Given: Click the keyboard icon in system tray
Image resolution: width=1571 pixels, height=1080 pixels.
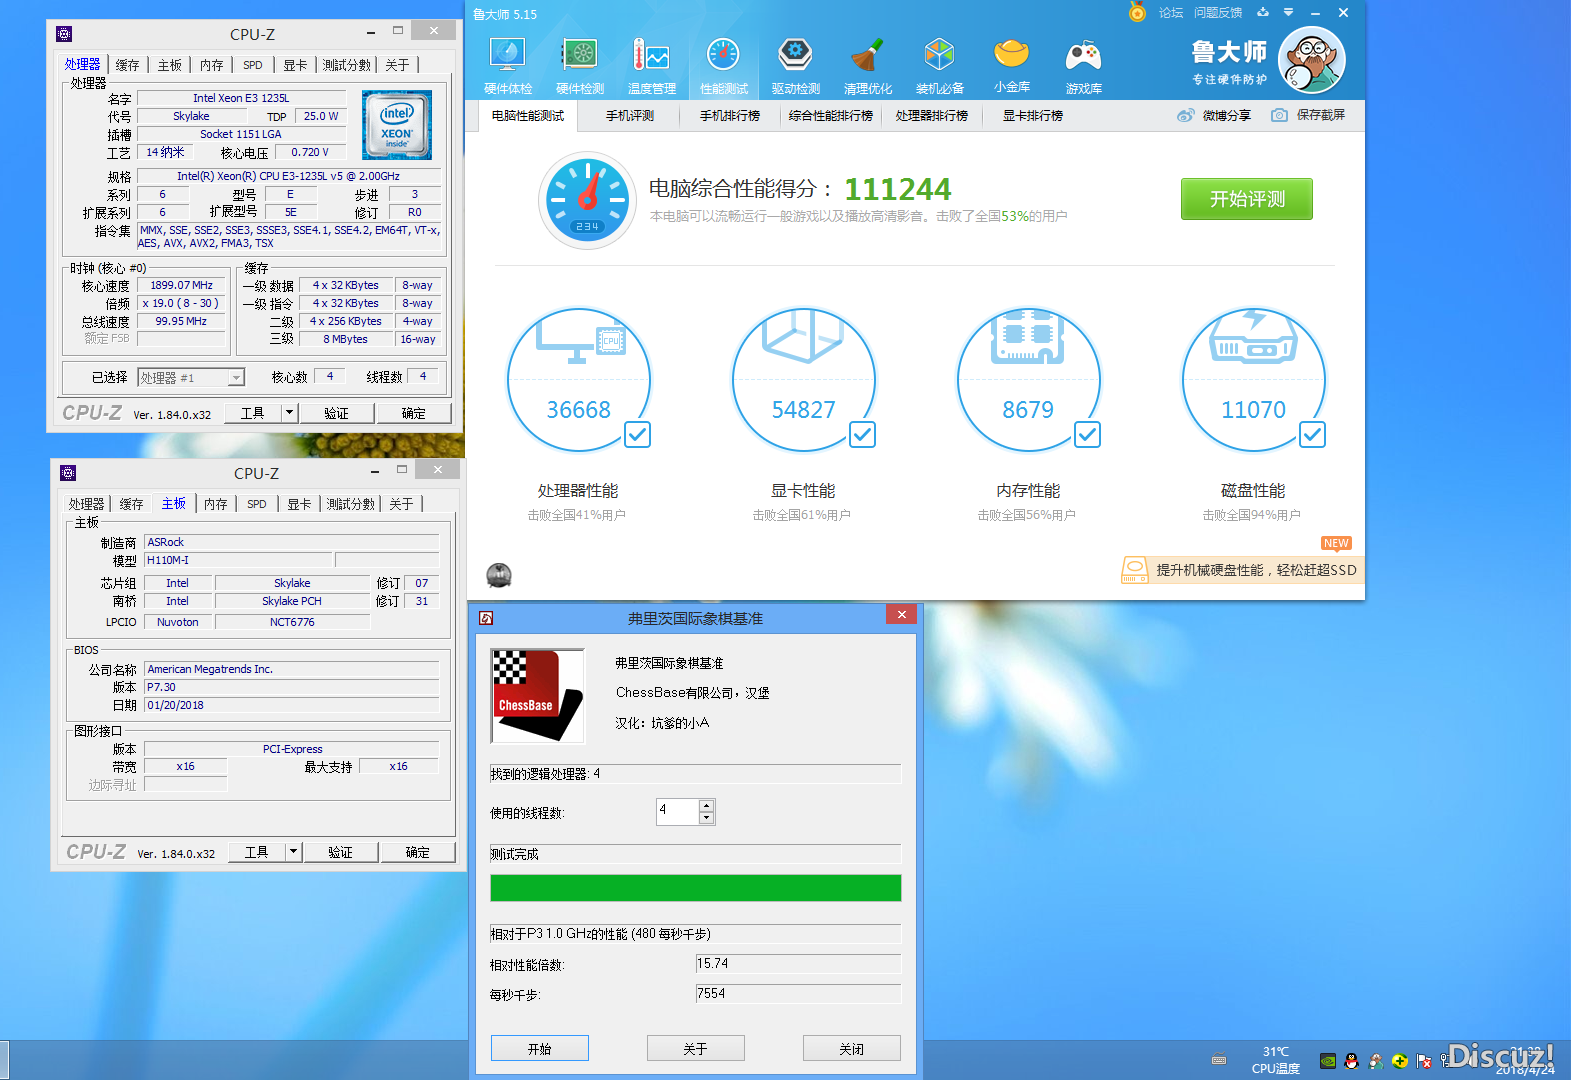Looking at the screenshot, I should click(x=1219, y=1060).
